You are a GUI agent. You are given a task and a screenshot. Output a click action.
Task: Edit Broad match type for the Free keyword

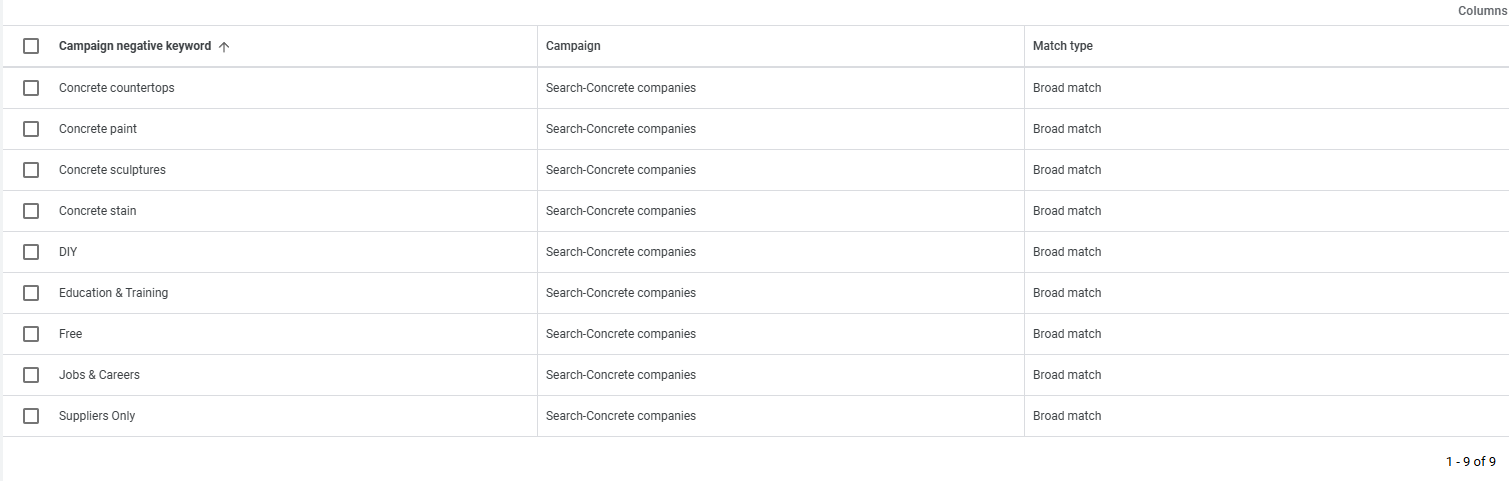point(1067,334)
